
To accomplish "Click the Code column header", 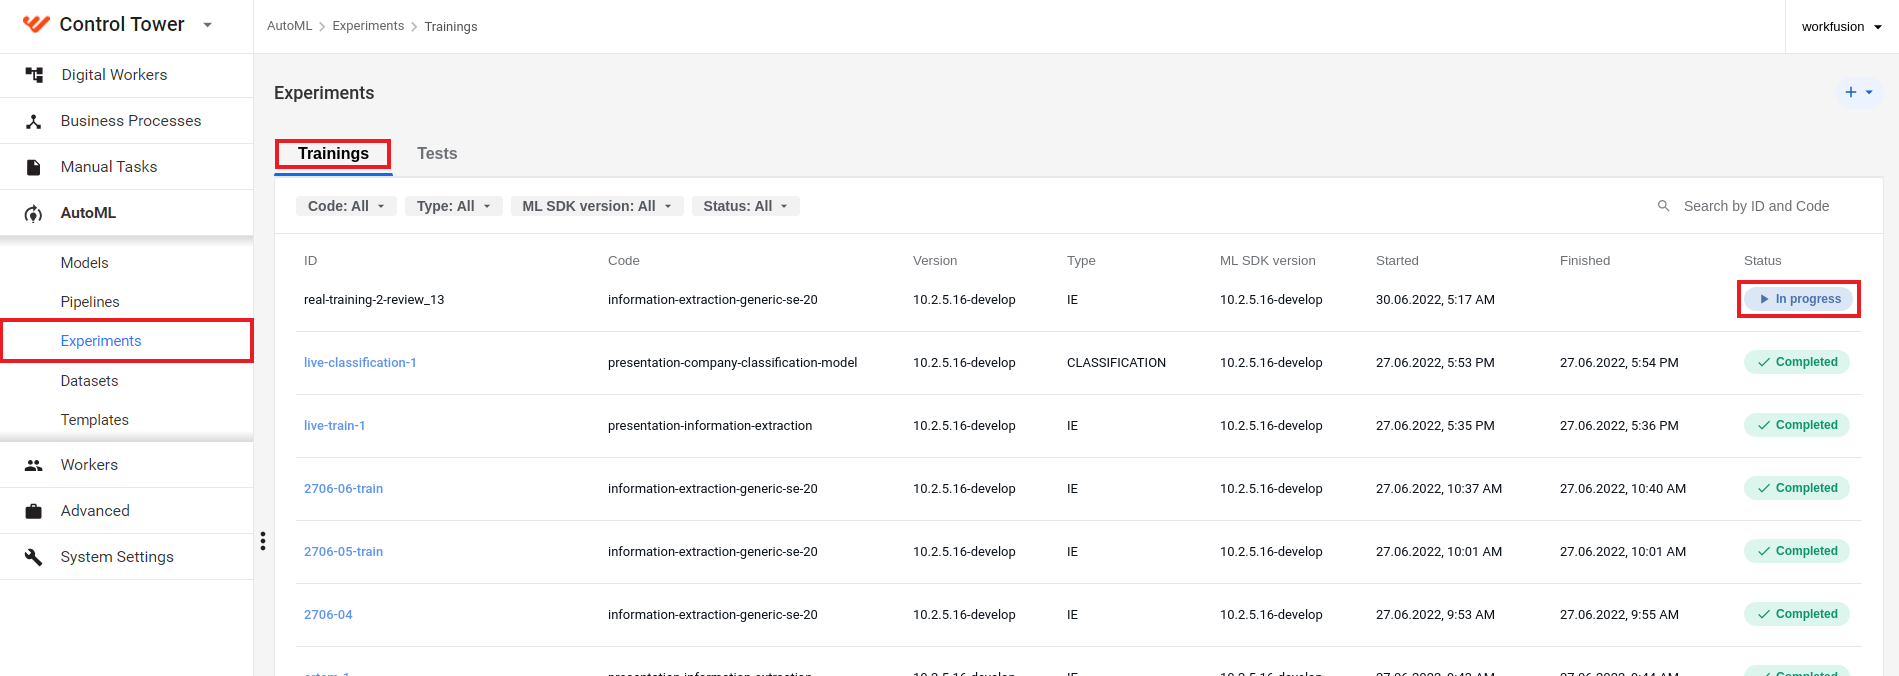I will 624,261.
